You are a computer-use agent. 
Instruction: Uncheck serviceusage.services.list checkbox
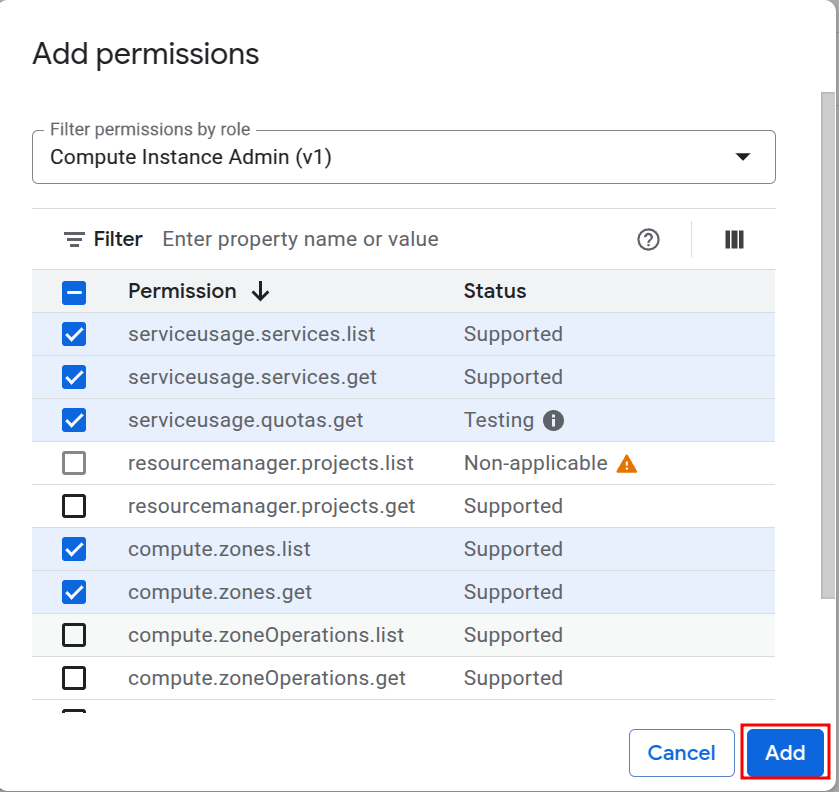[74, 334]
